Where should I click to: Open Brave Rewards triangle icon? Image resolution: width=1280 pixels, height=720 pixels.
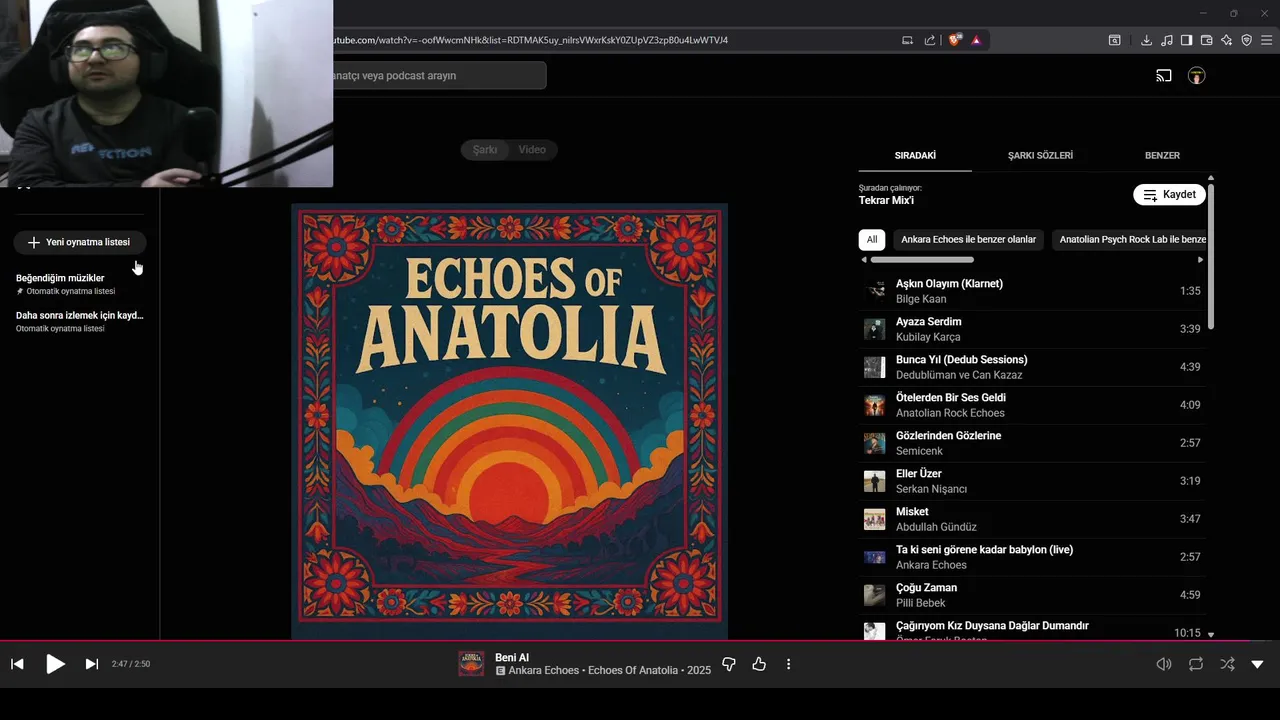[x=976, y=40]
